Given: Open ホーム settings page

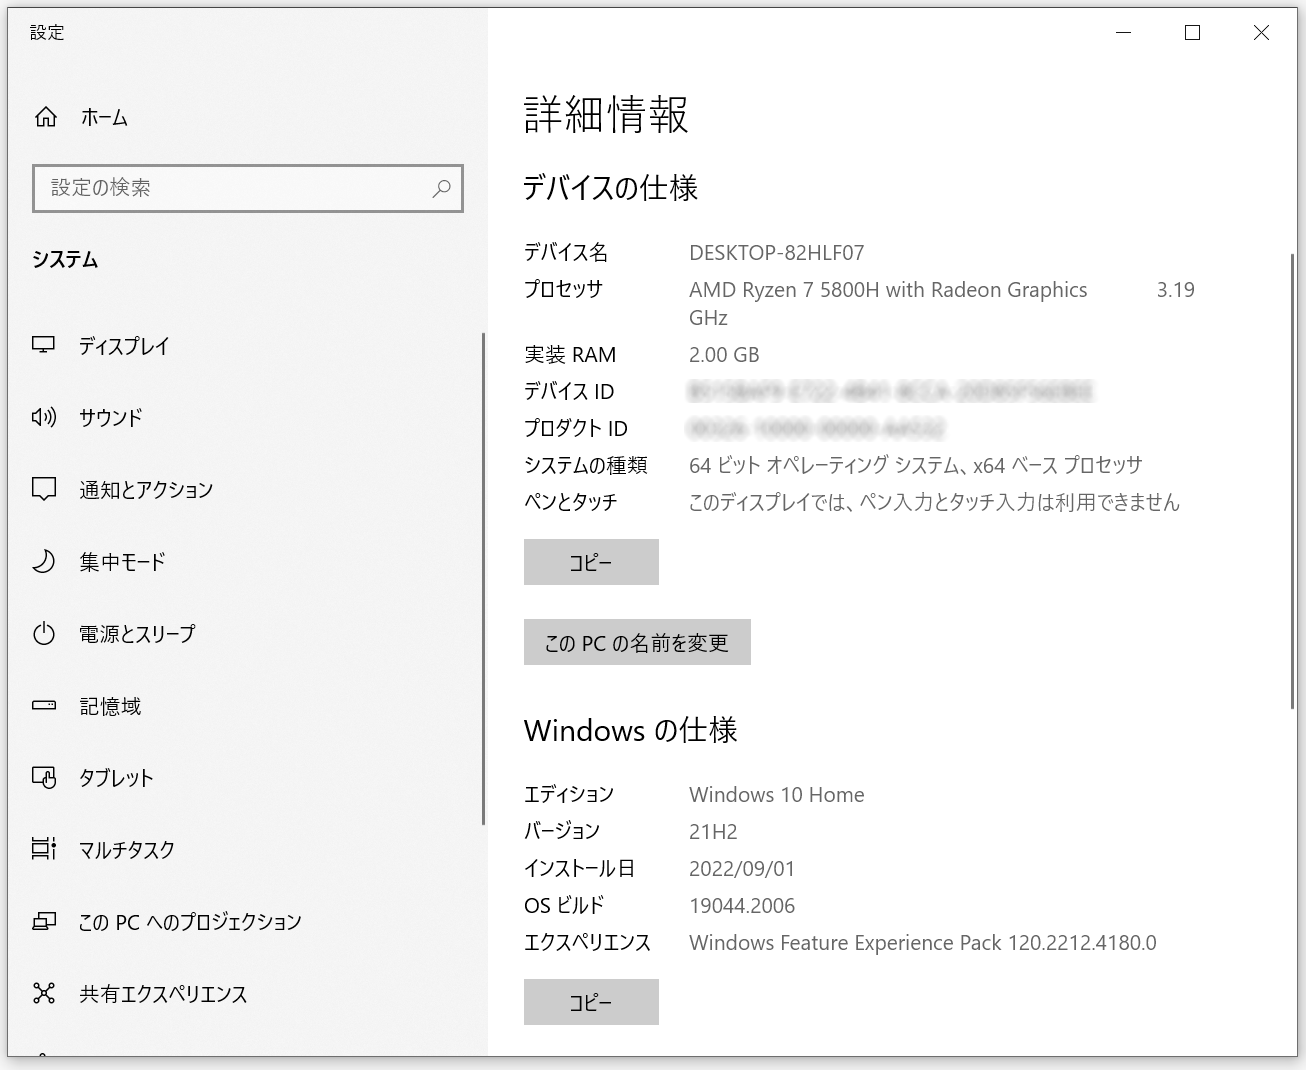Looking at the screenshot, I should 104,118.
